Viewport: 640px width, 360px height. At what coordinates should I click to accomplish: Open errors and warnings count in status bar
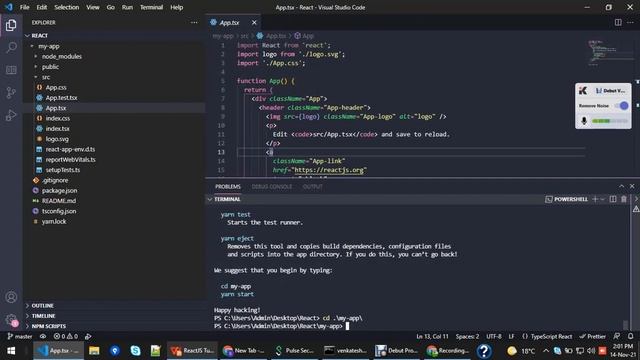pyautogui.click(x=66, y=336)
